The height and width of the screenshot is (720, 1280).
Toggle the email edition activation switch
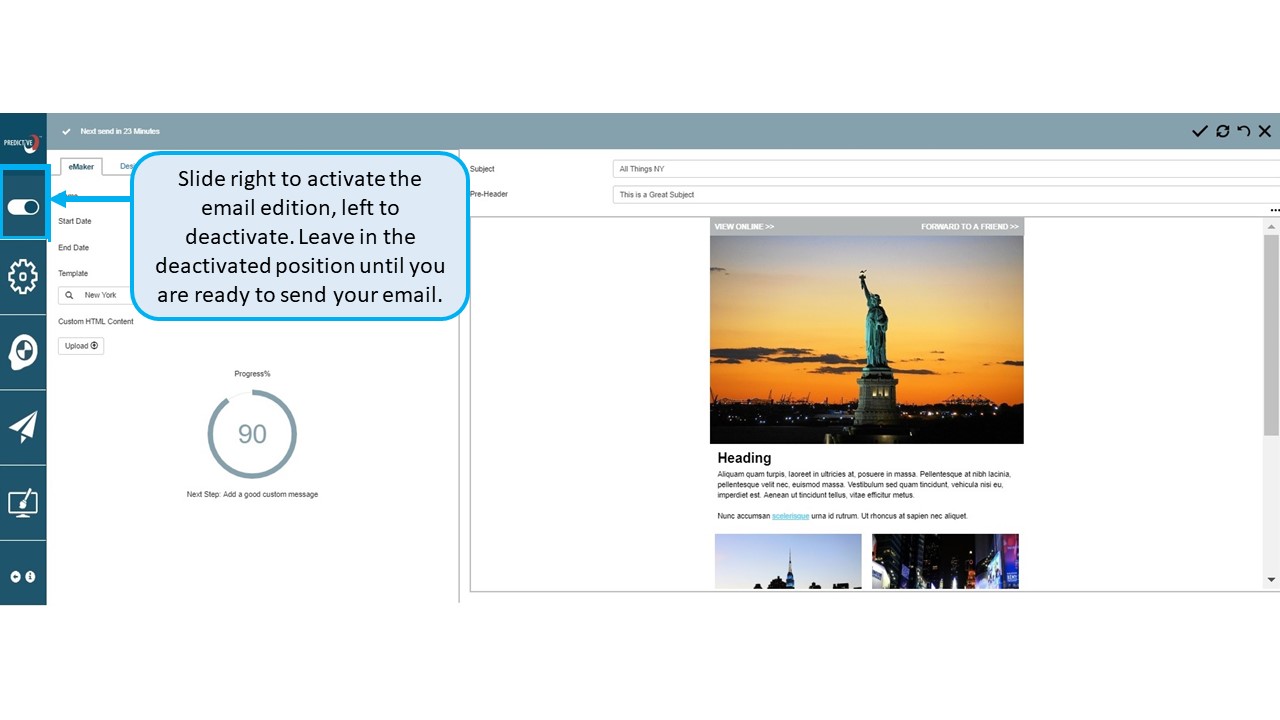[23, 207]
